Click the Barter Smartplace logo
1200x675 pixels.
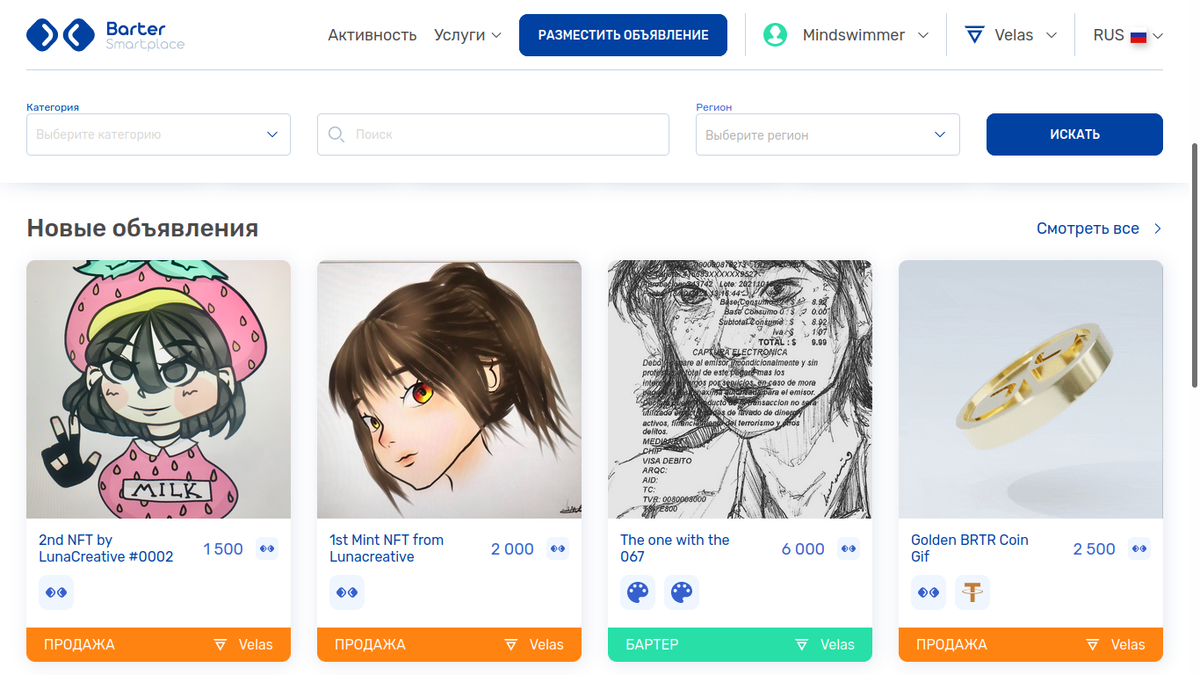[105, 35]
